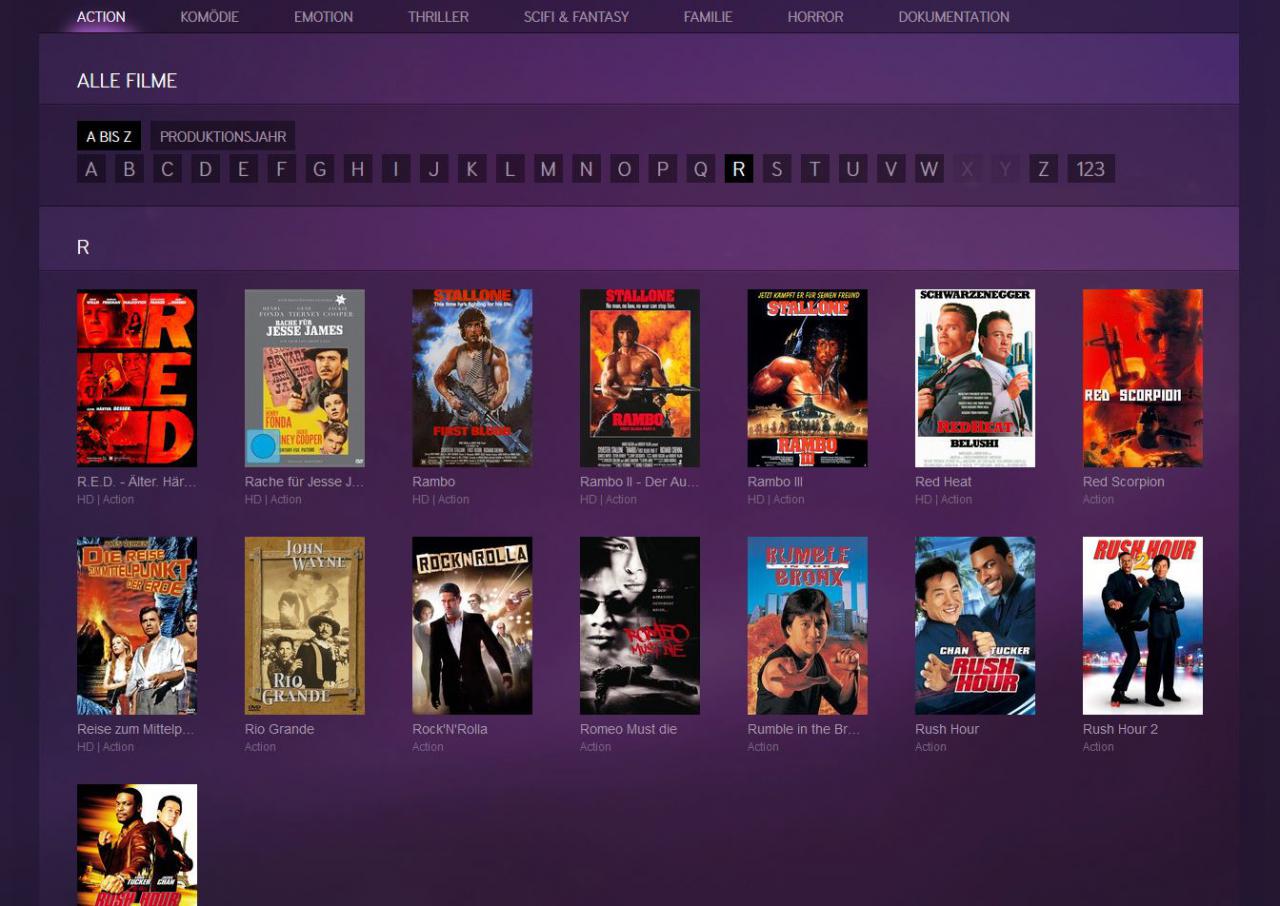Click the 'Rock'N'Rolla' title text

coord(450,729)
